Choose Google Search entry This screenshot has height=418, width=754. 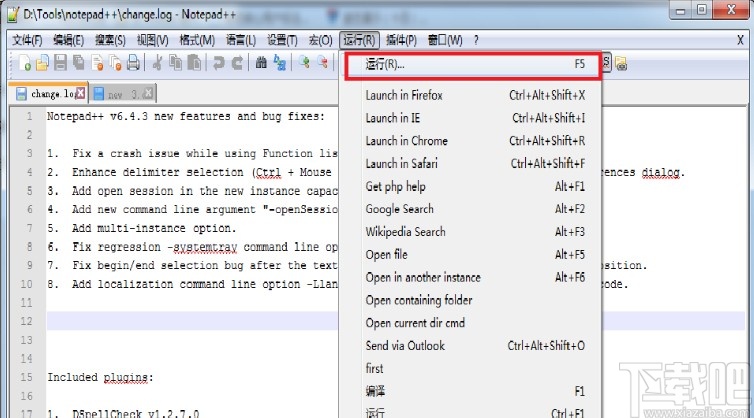470,209
